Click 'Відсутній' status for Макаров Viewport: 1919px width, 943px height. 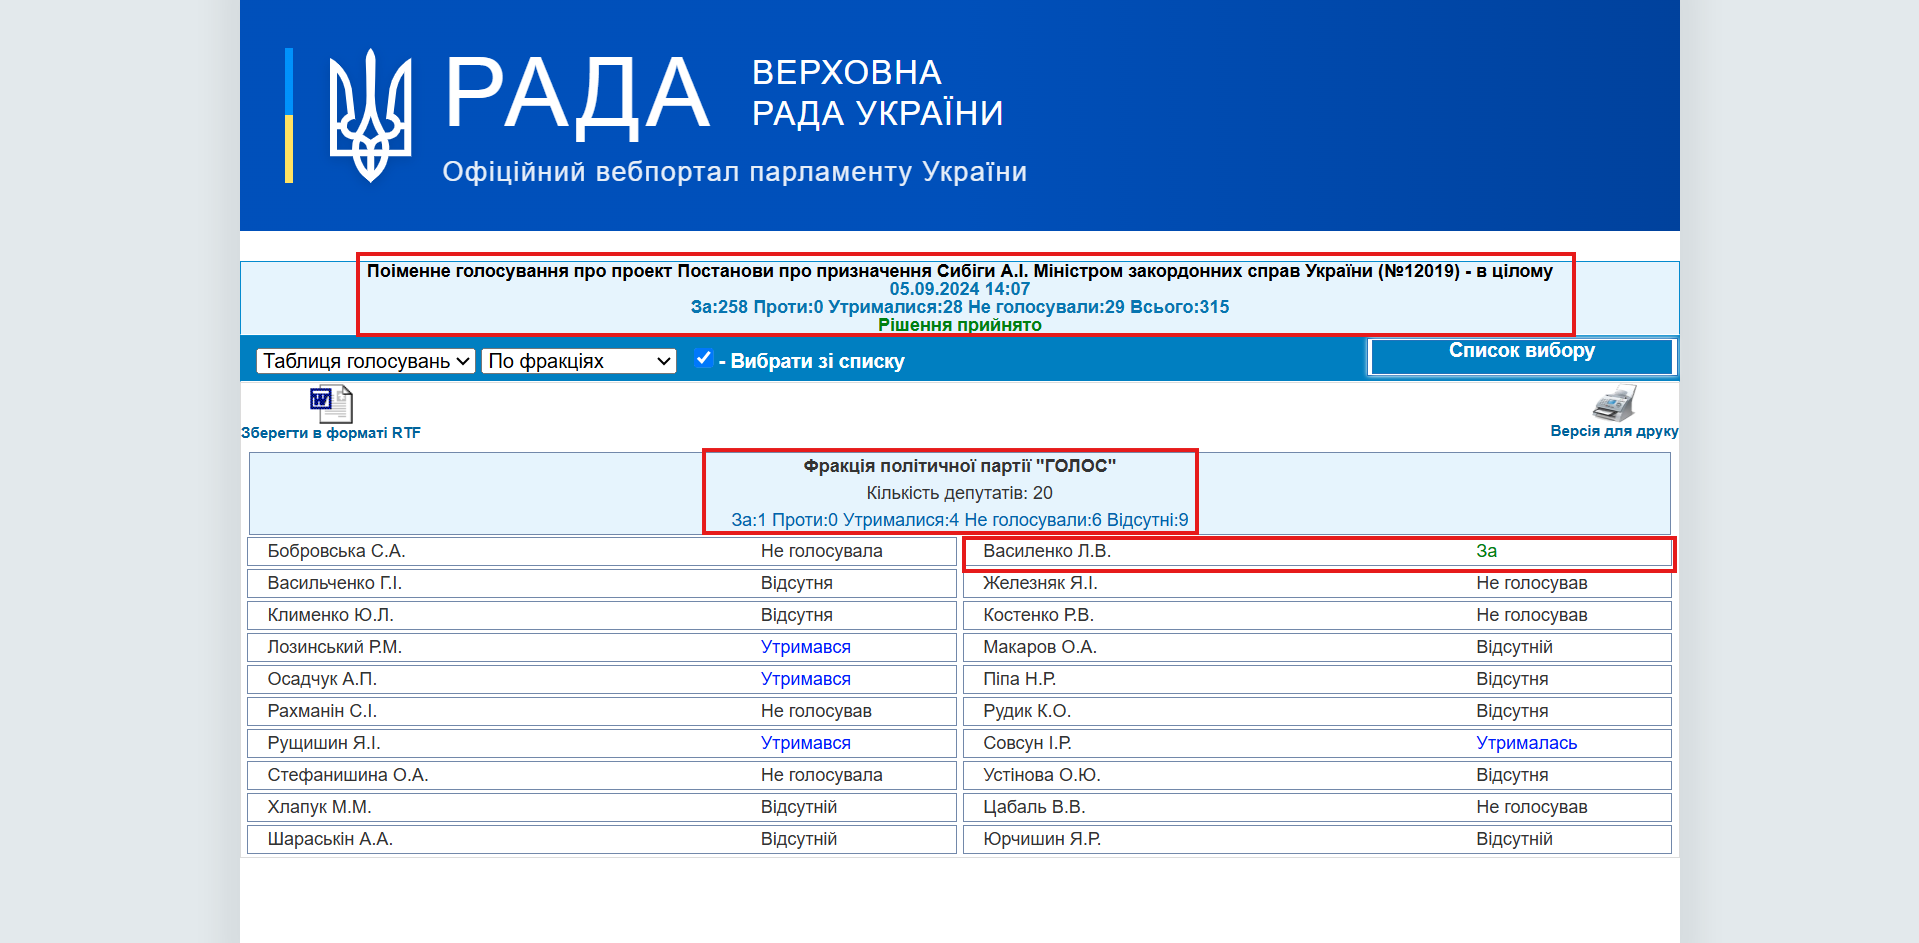[1515, 647]
